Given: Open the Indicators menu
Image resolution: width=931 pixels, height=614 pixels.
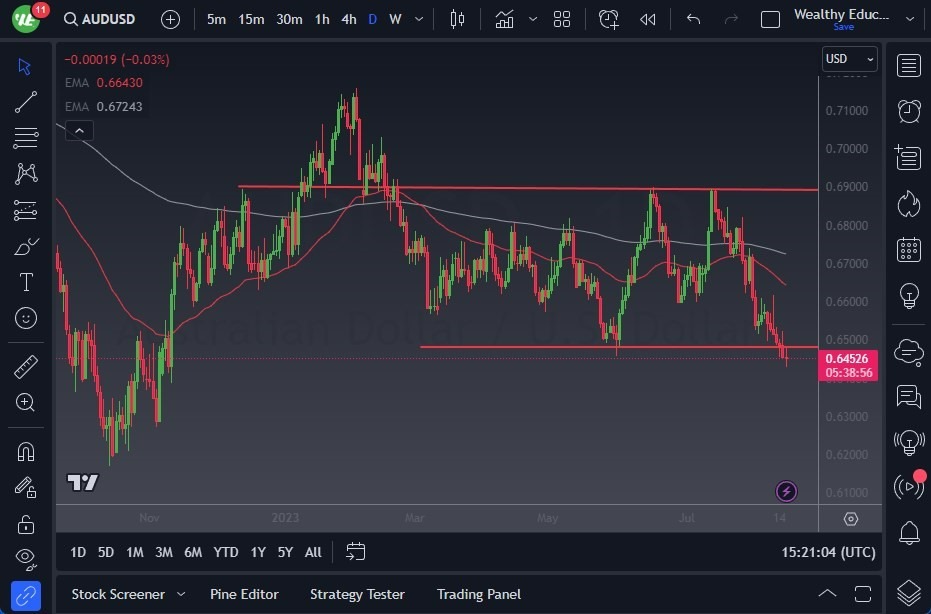Looking at the screenshot, I should pos(504,19).
